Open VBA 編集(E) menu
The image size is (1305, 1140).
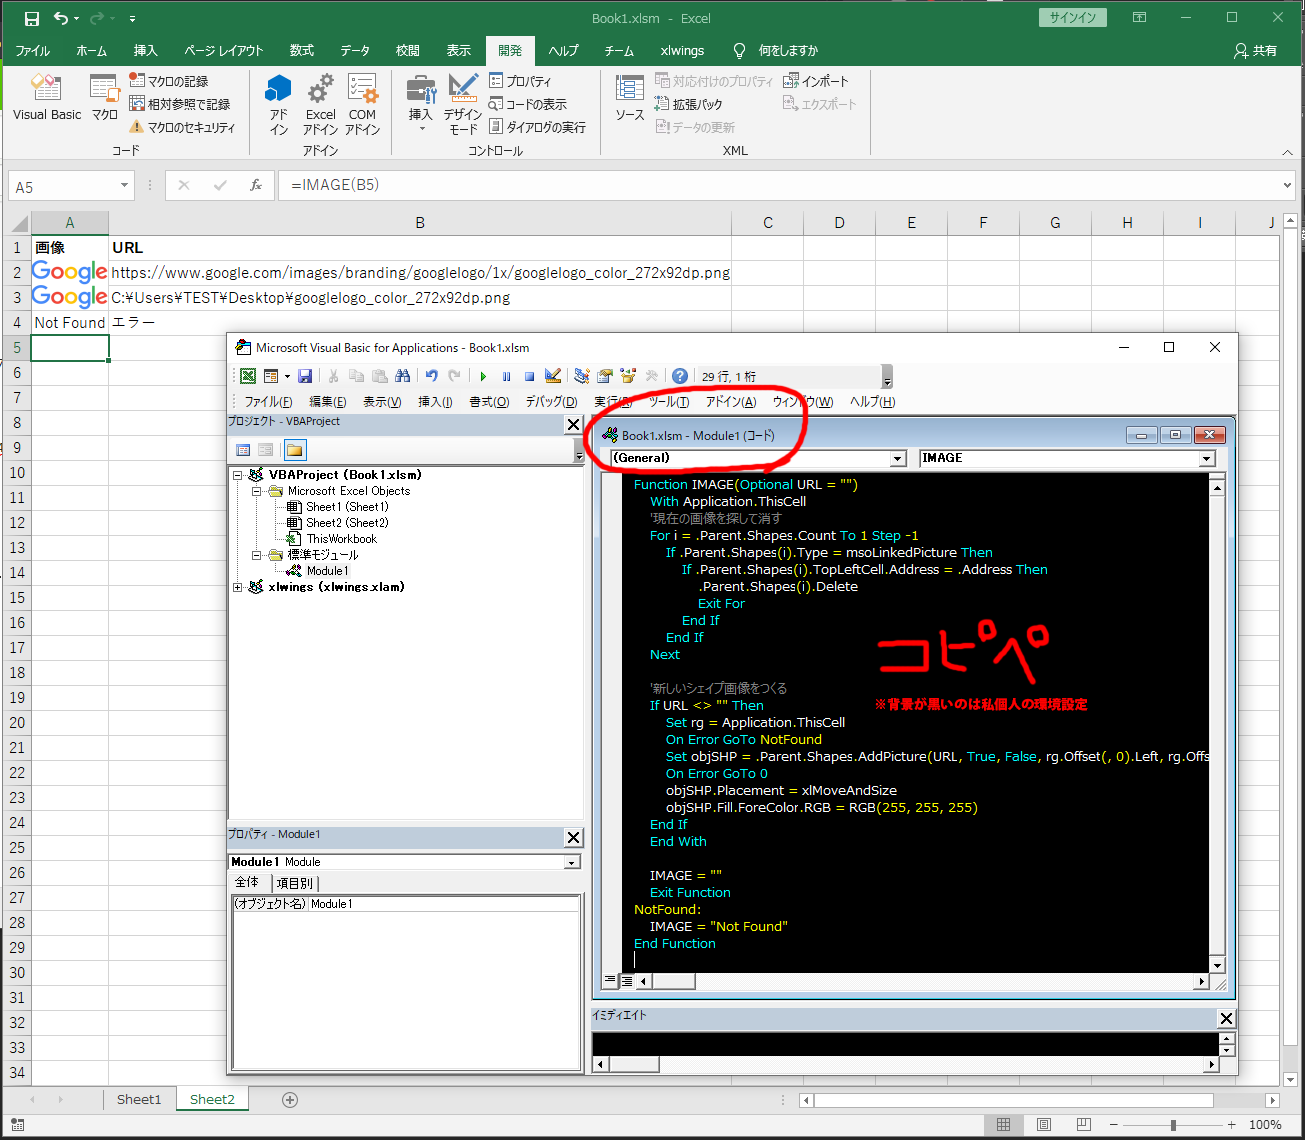[x=327, y=402]
